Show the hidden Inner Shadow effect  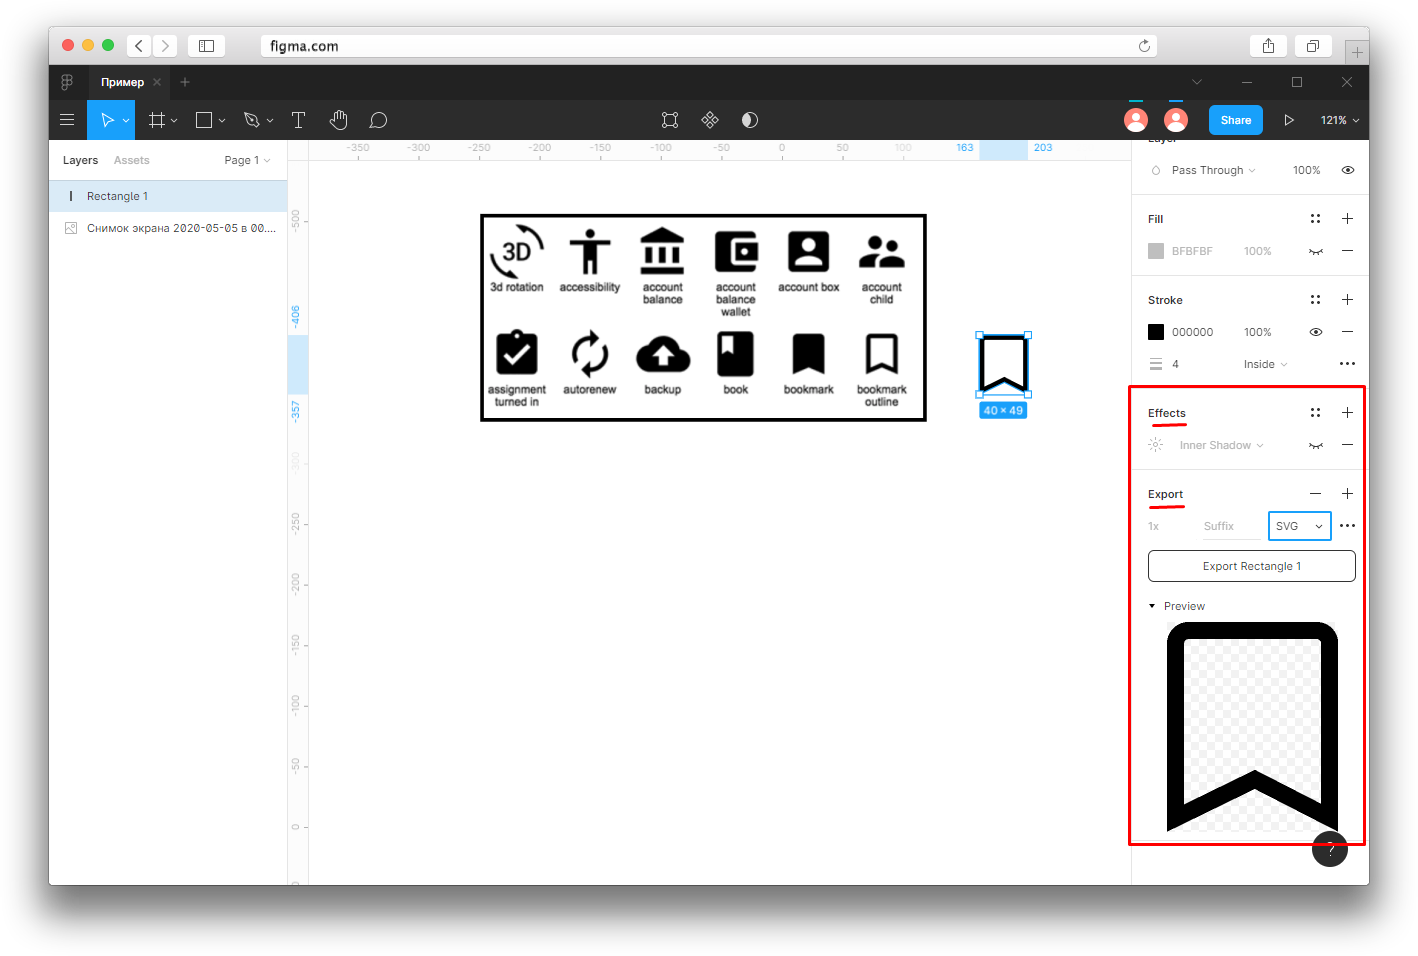[1316, 445]
